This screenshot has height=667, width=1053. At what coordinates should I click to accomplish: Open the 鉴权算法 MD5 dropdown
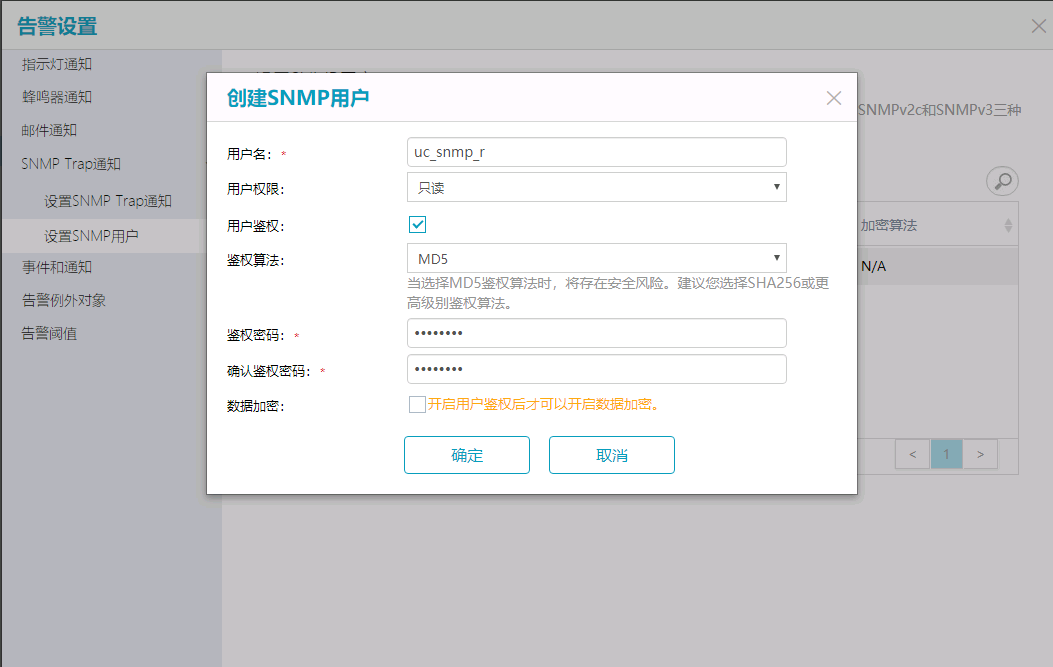point(596,259)
